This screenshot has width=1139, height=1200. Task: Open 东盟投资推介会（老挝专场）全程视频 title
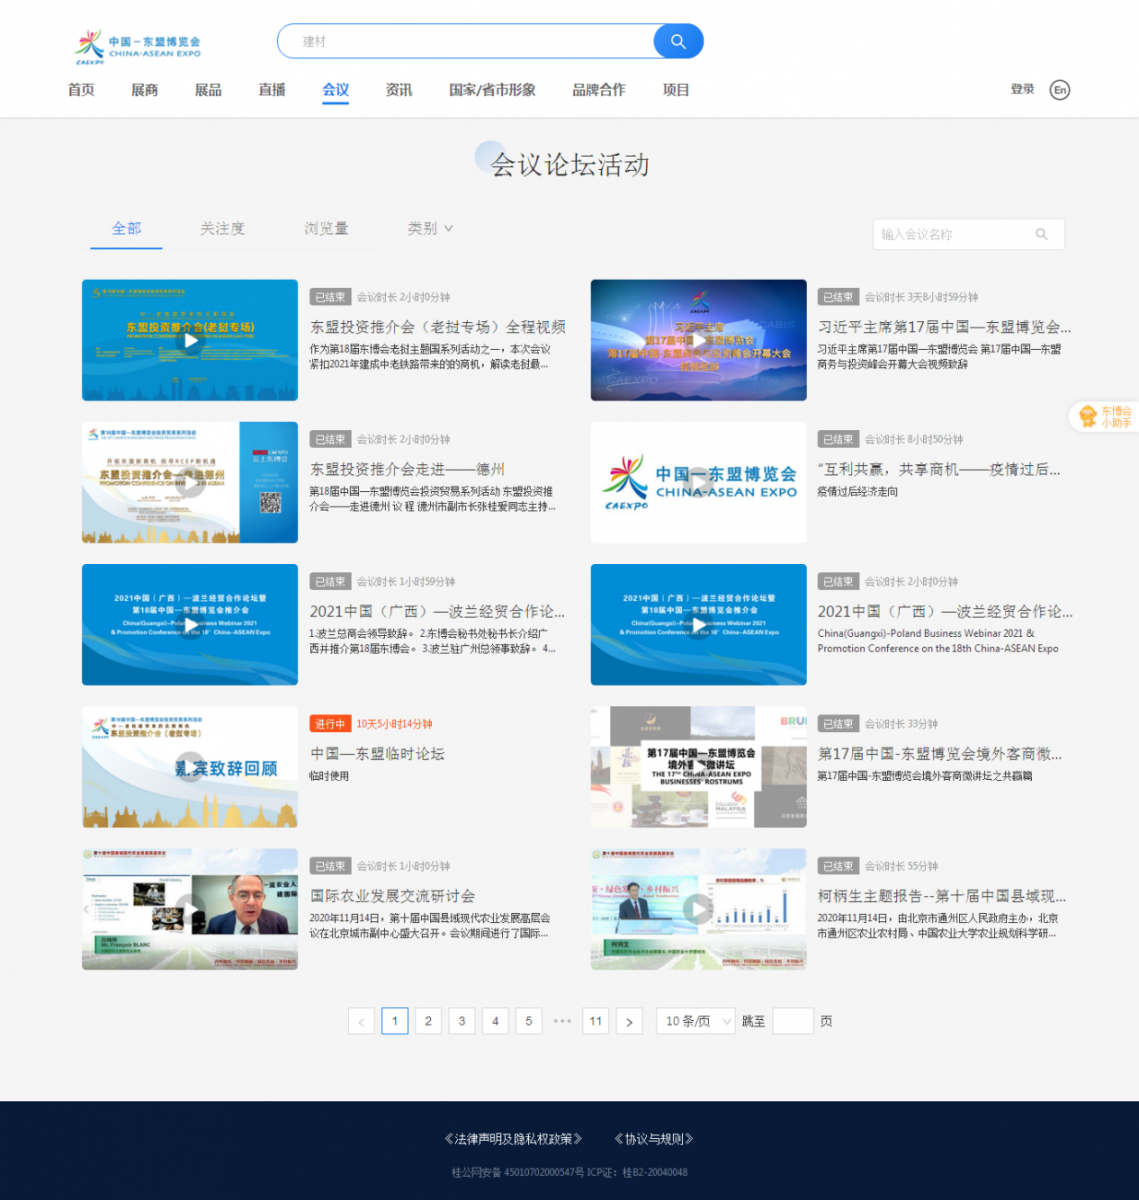click(438, 327)
